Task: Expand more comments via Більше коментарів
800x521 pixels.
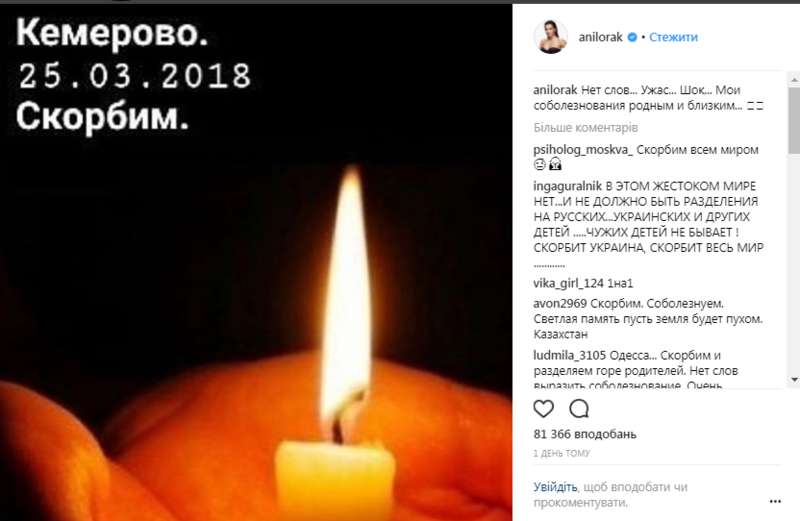Action: 586,128
